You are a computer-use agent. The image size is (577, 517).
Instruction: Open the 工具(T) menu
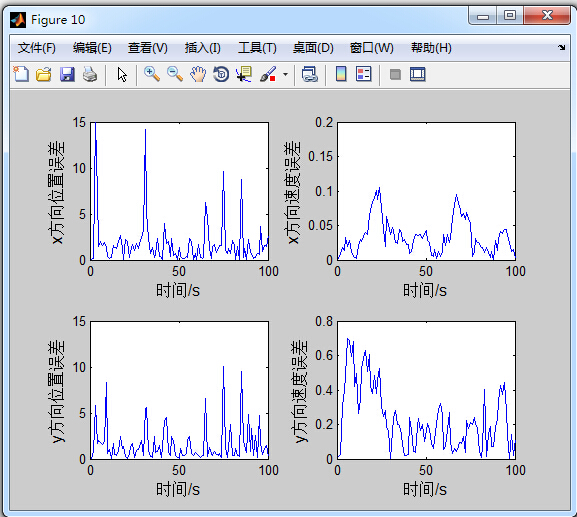tap(257, 48)
